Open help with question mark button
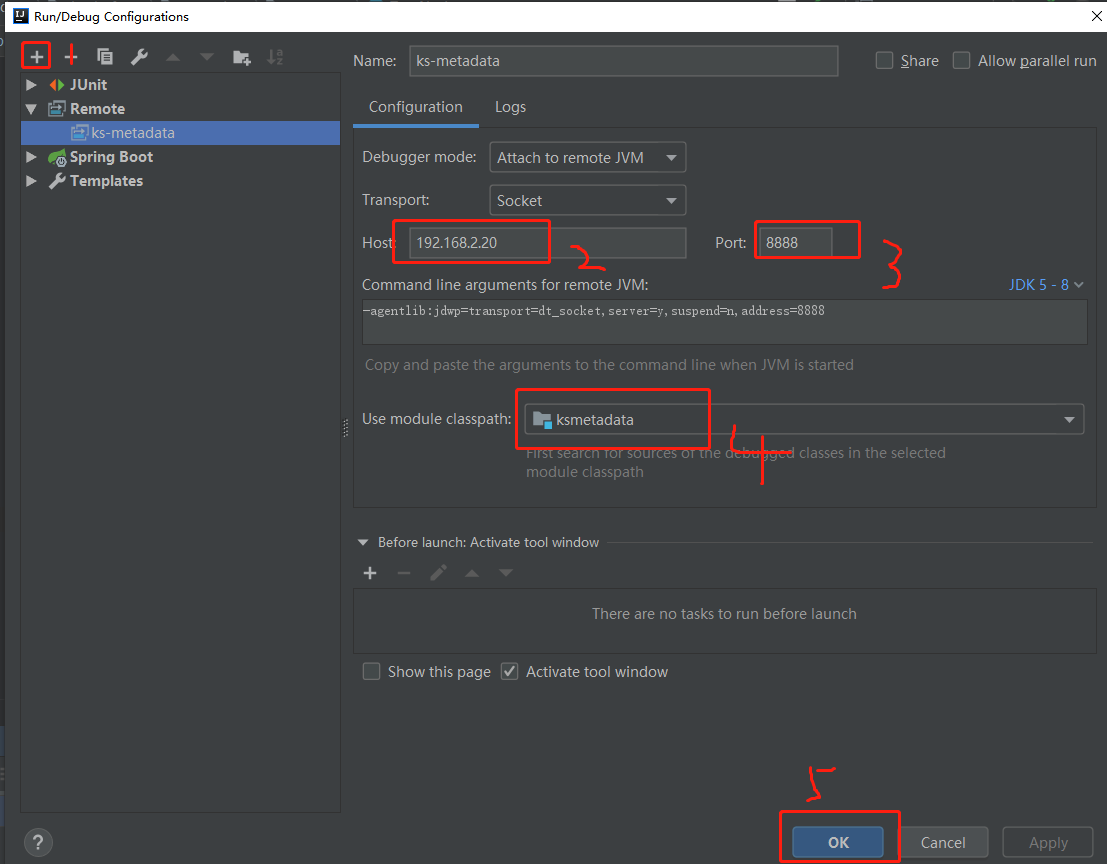 point(38,842)
